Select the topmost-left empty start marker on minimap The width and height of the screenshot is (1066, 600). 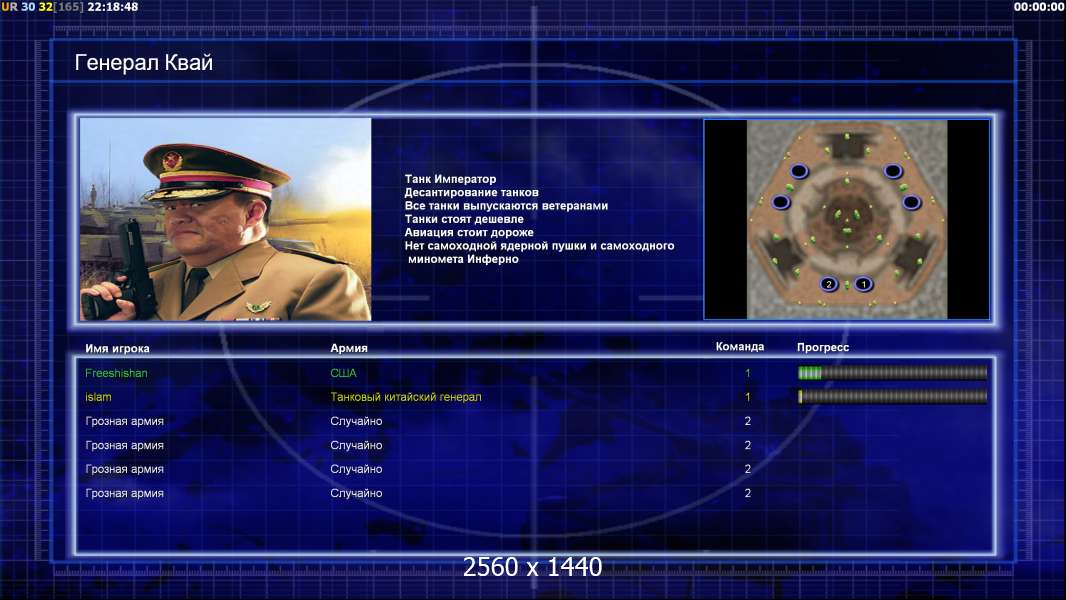pyautogui.click(x=799, y=171)
